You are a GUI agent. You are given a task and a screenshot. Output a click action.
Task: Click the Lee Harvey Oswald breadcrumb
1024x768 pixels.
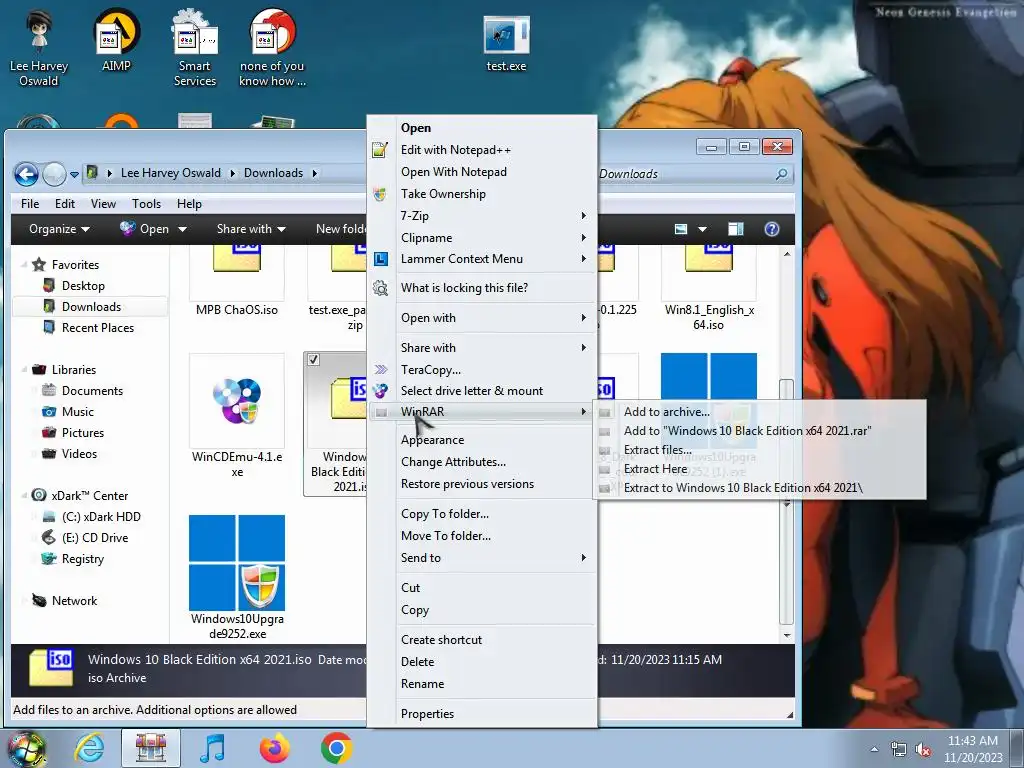click(170, 173)
